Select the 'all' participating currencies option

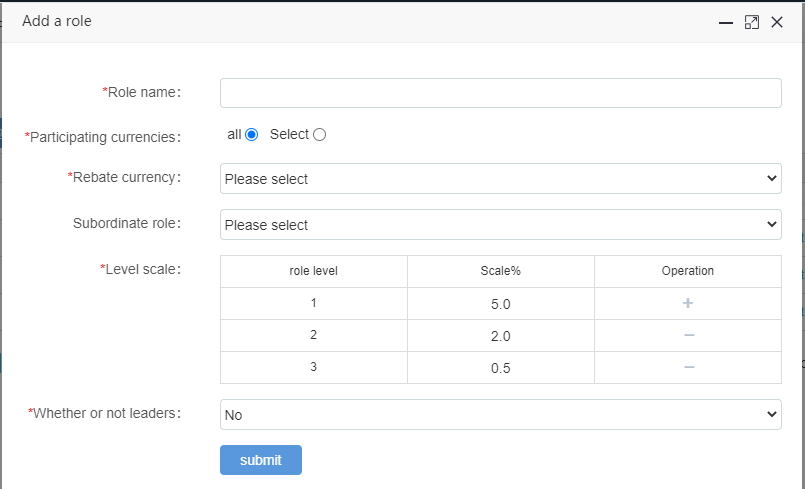(252, 135)
